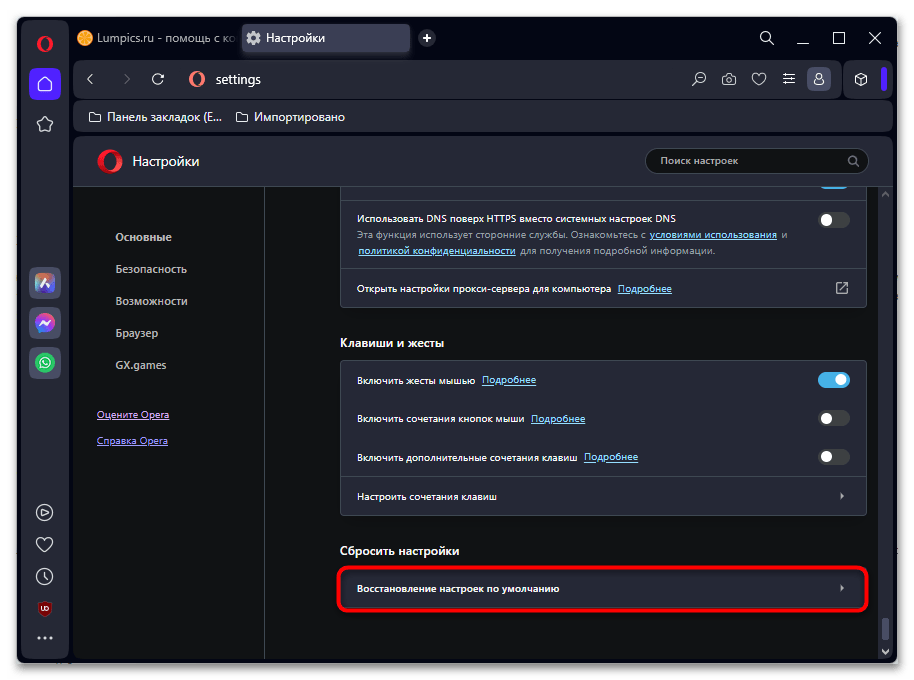The image size is (914, 680).
Task: Open the Справка Opera link
Action: [132, 441]
